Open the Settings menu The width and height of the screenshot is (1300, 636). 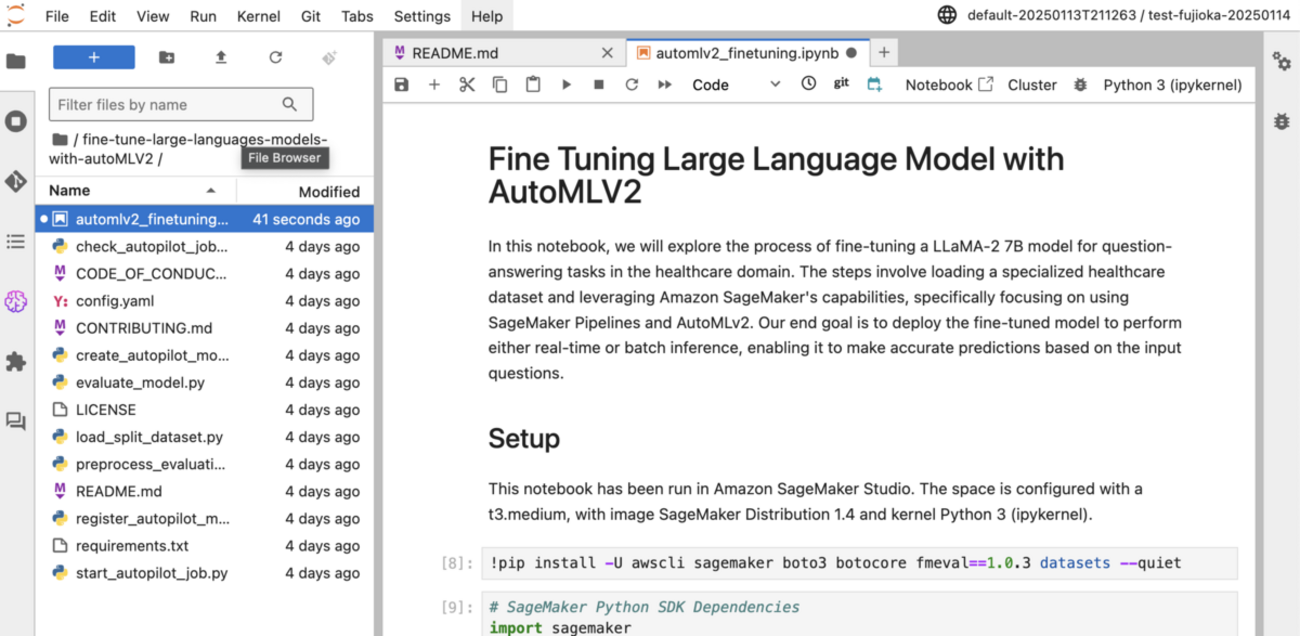(422, 16)
